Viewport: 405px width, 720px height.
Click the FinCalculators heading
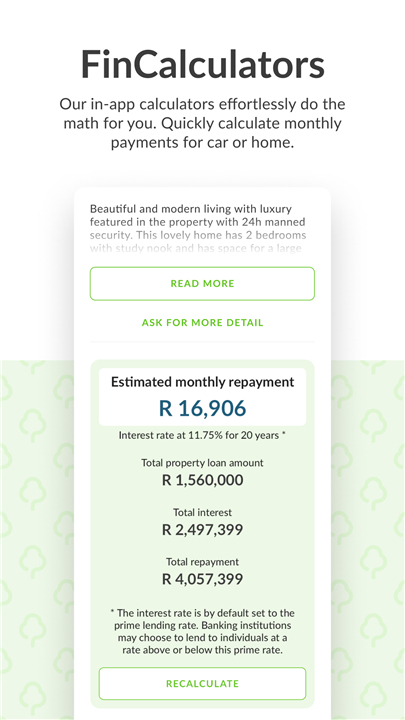202,64
